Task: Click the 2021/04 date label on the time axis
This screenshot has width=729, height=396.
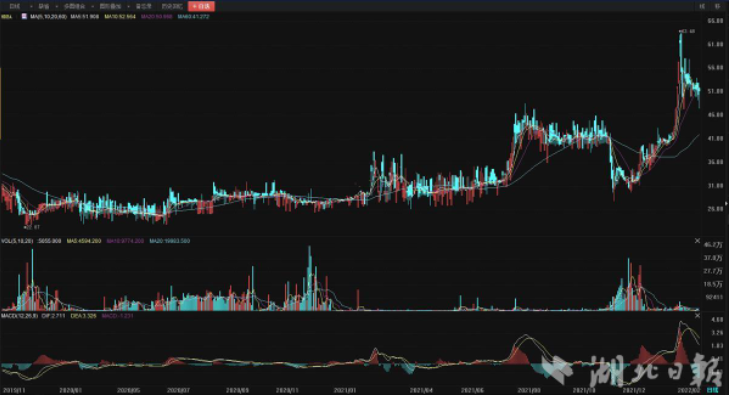Action: pyautogui.click(x=421, y=390)
